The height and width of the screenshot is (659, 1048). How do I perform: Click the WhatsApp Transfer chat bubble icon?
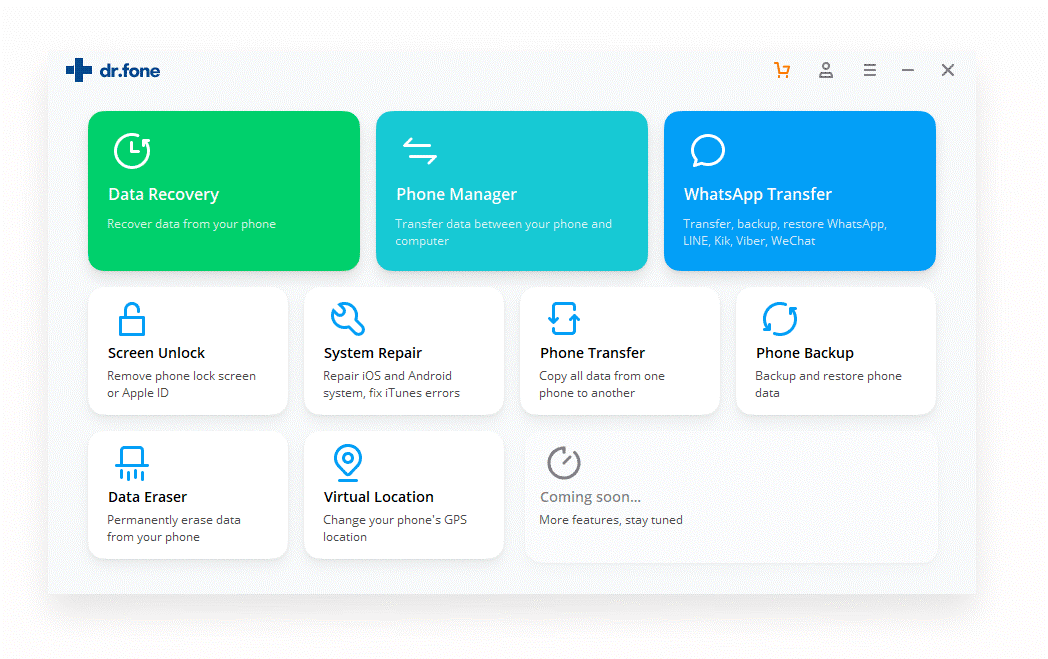708,150
